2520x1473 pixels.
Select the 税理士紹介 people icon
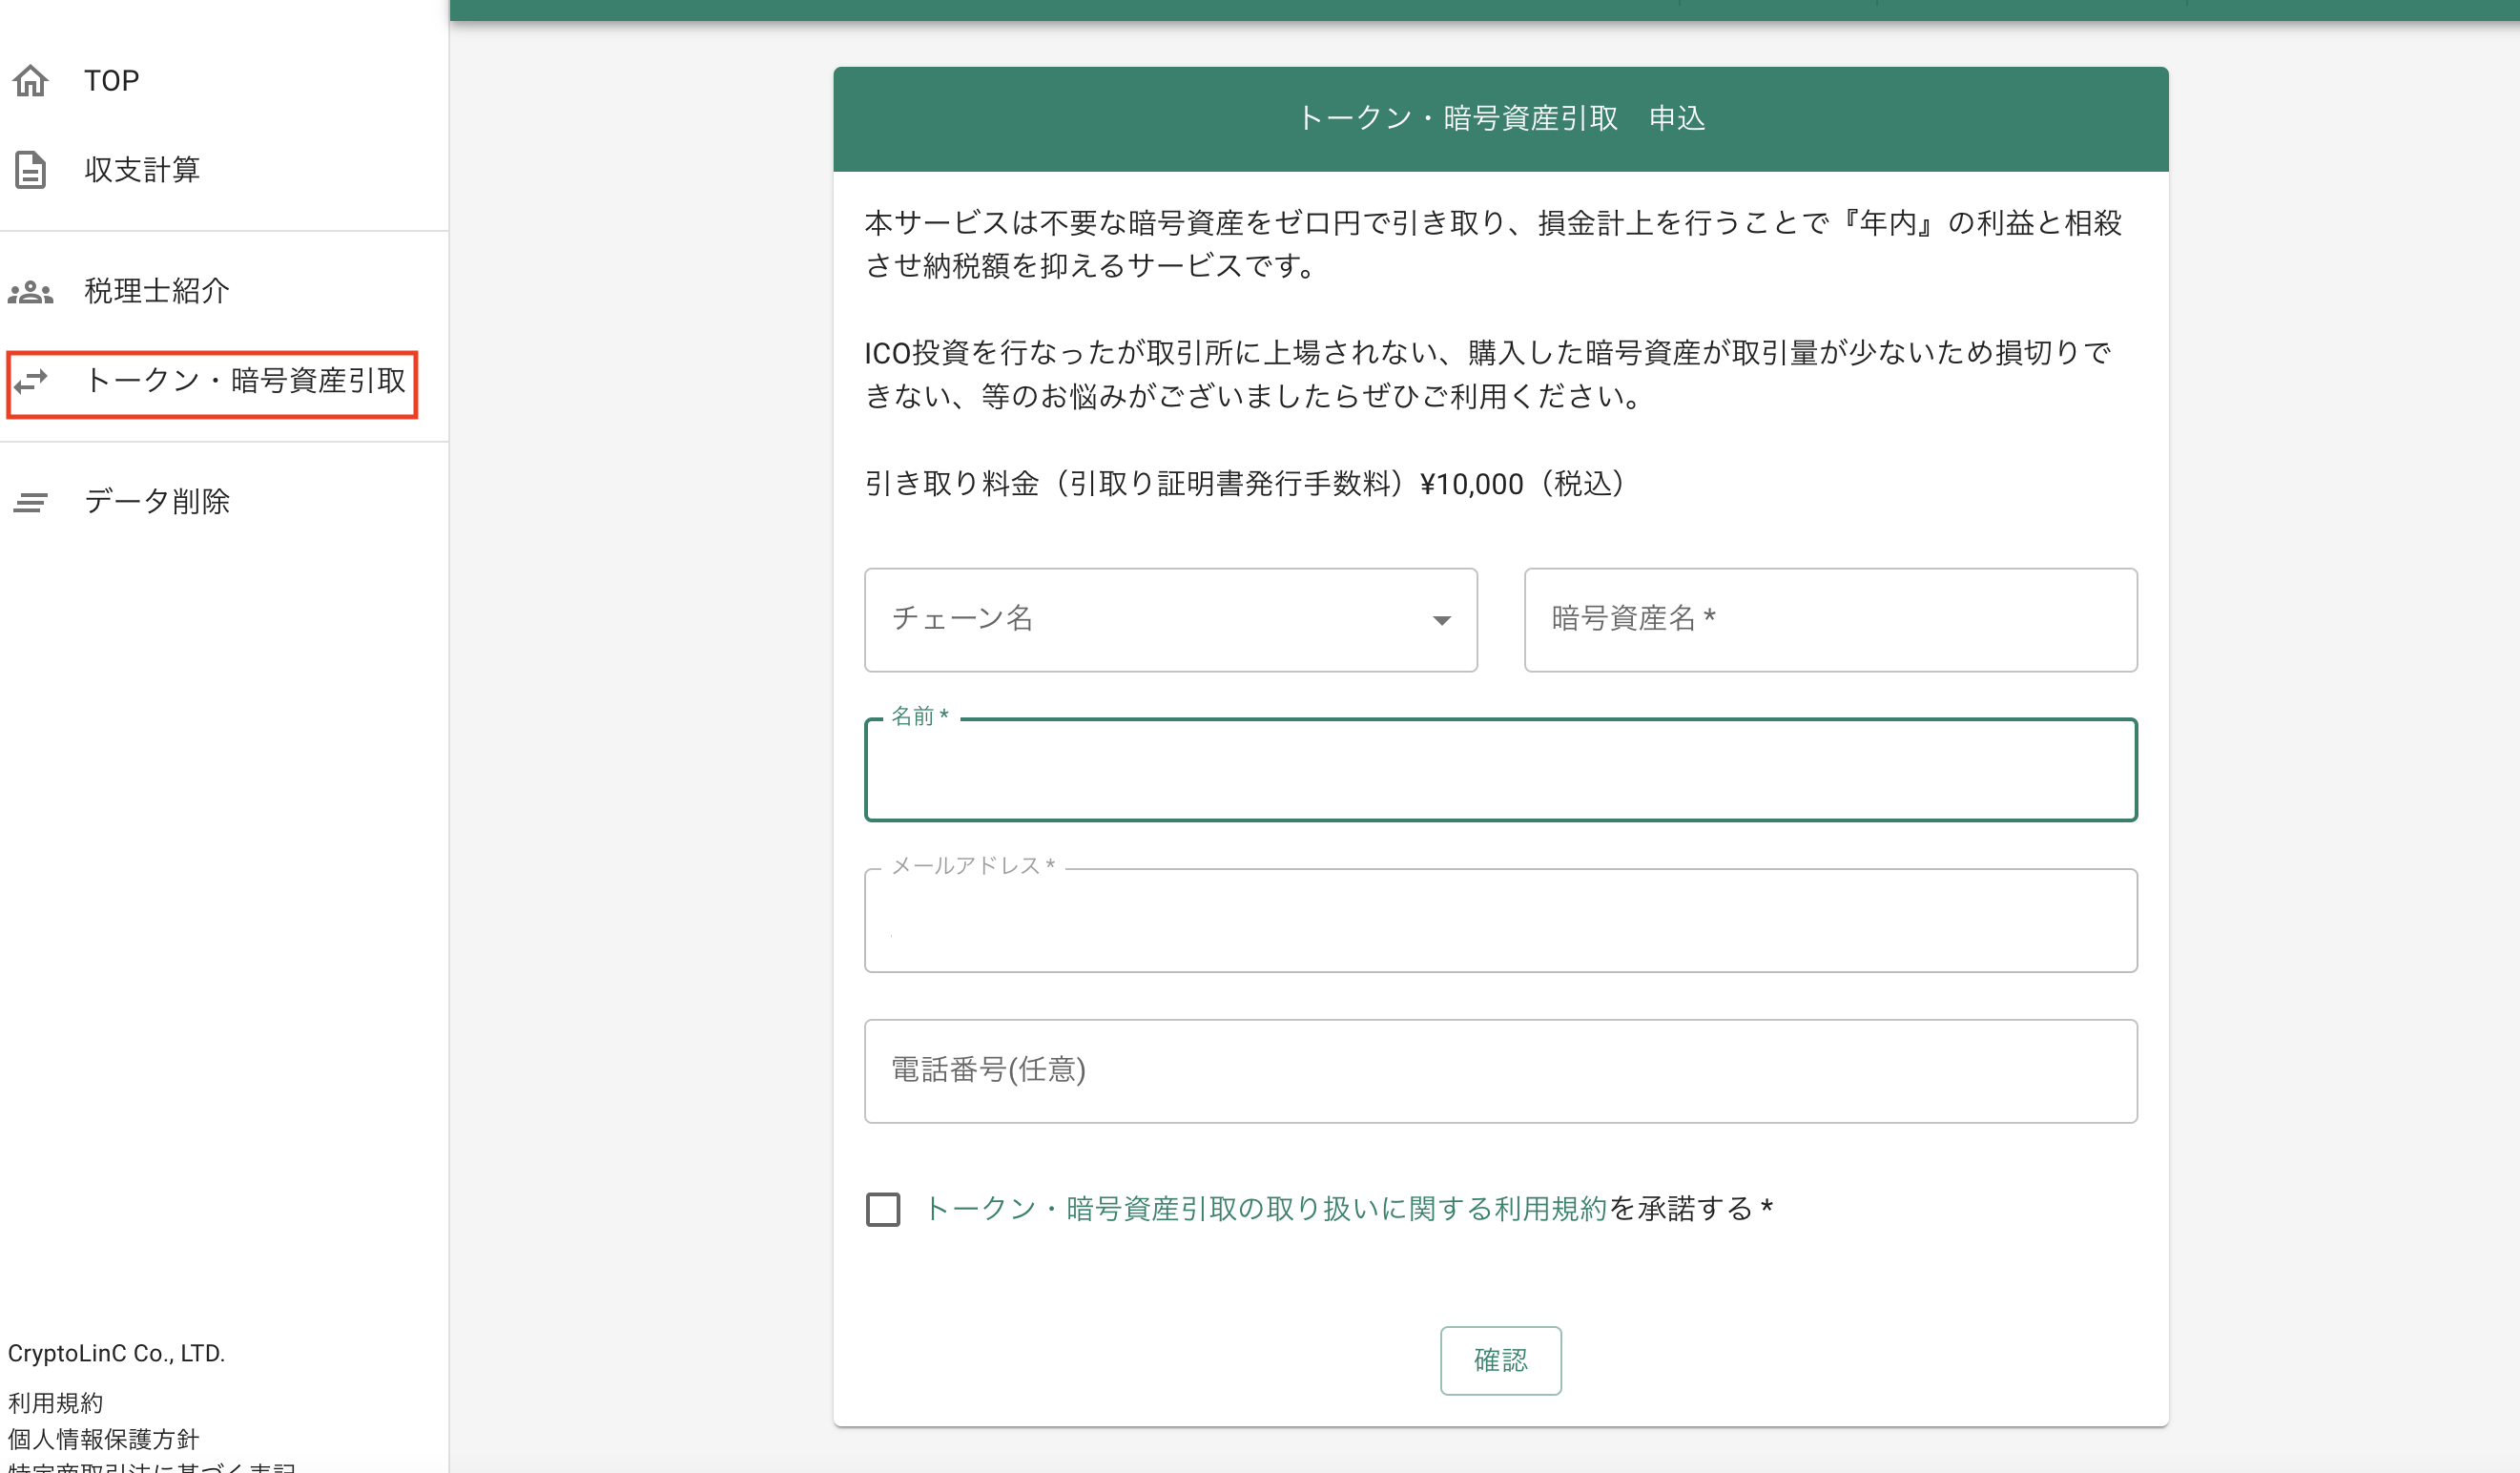(x=30, y=291)
